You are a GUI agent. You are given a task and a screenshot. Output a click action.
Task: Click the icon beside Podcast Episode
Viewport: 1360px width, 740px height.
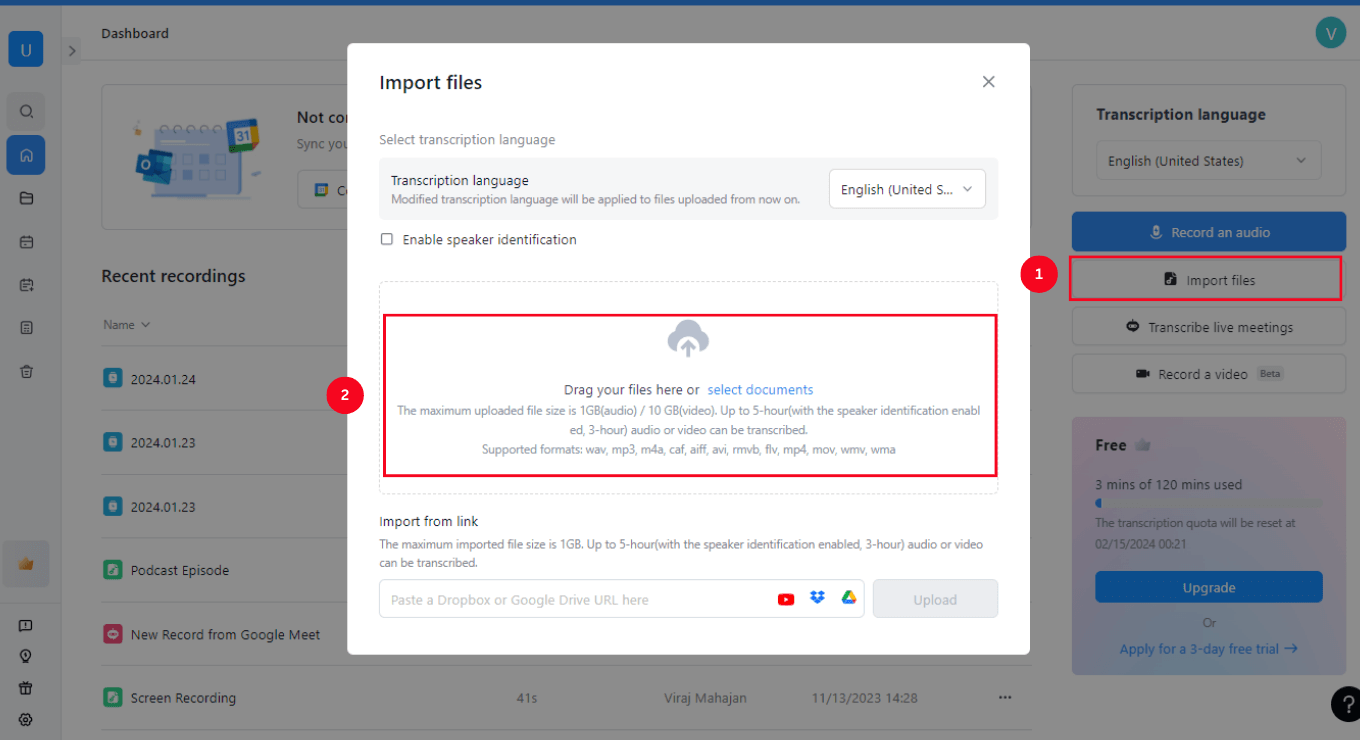pyautogui.click(x=113, y=570)
